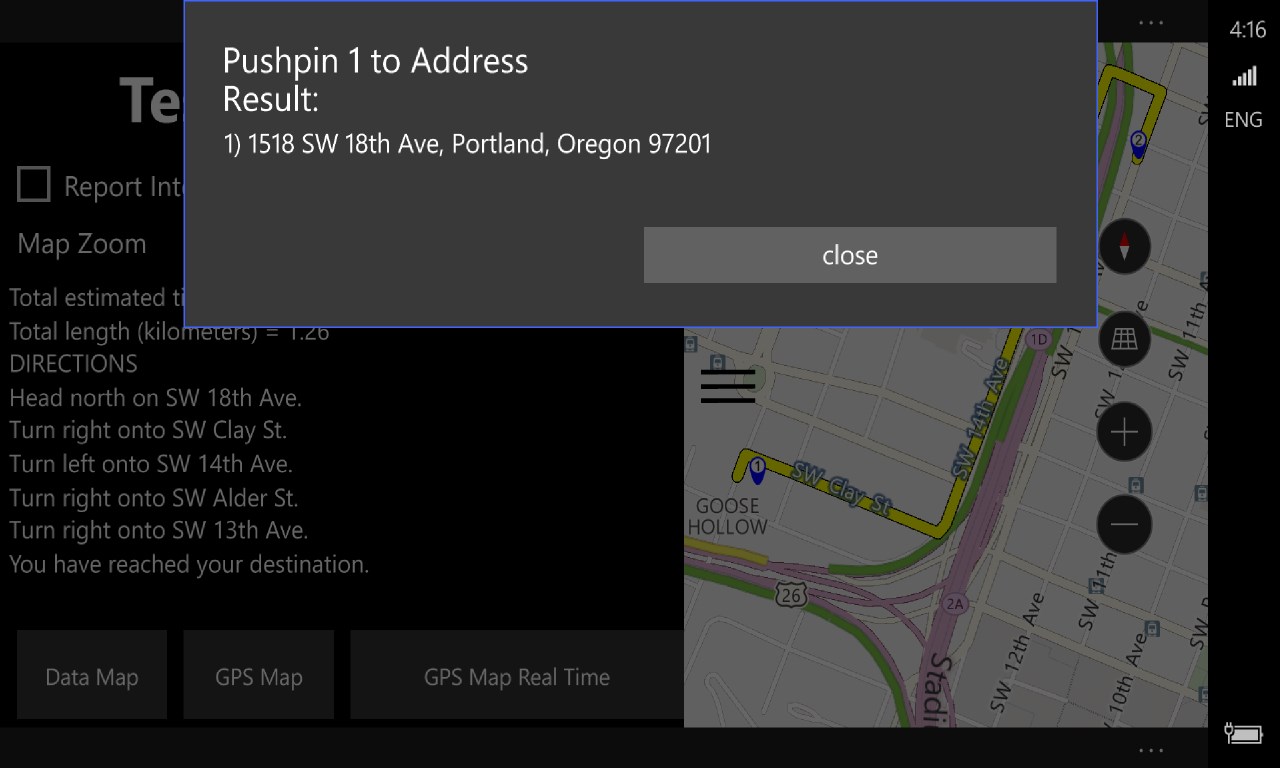Start GPS Map Real Time

[516, 676]
